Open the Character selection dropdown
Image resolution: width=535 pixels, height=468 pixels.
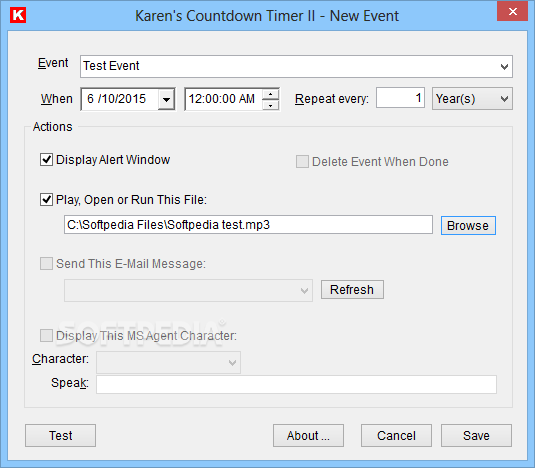168,362
